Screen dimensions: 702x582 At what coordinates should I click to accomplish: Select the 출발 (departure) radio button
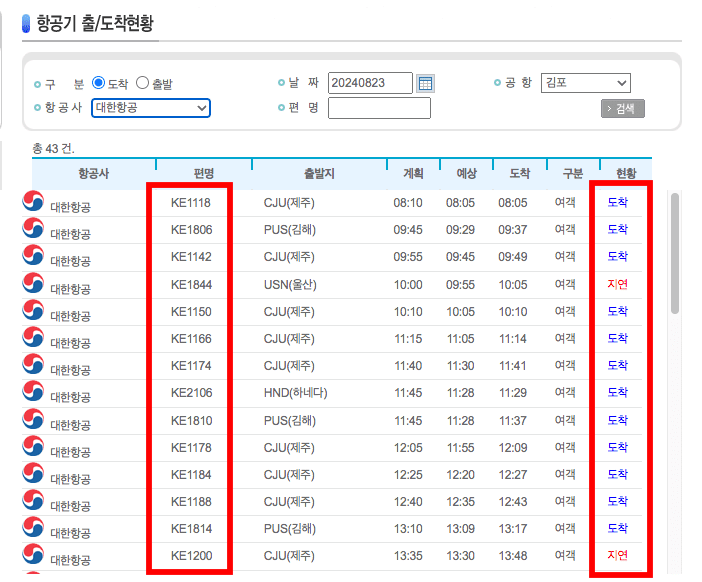[x=142, y=83]
